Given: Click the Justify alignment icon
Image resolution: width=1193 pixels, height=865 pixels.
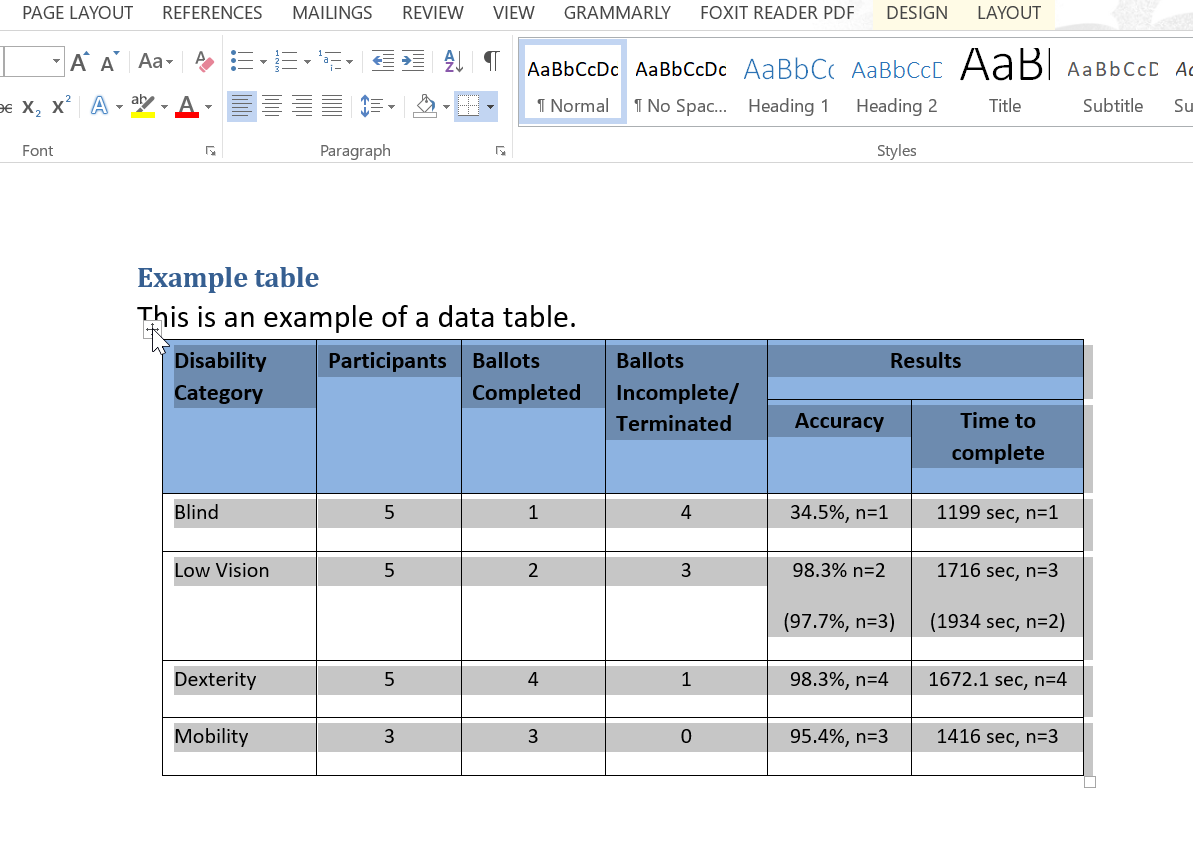Looking at the screenshot, I should [x=333, y=105].
